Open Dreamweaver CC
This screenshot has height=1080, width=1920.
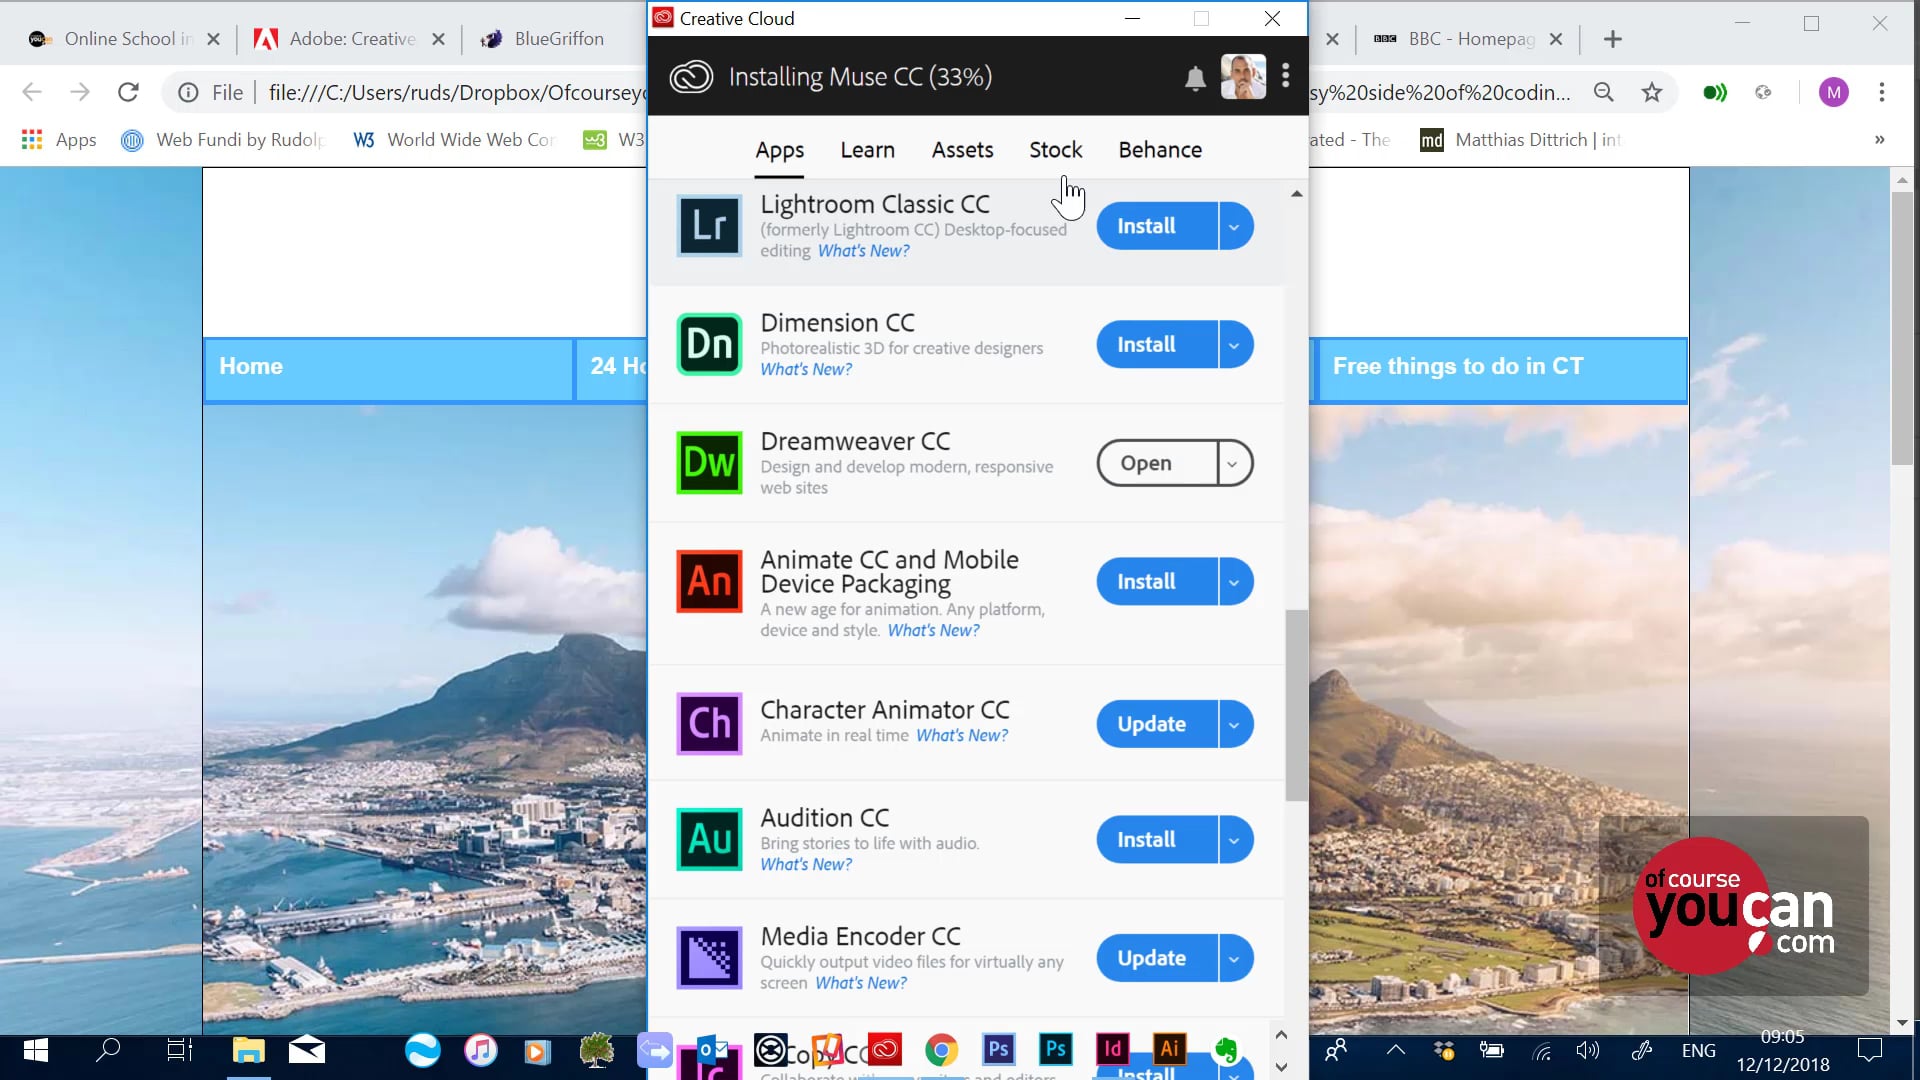(x=1157, y=463)
